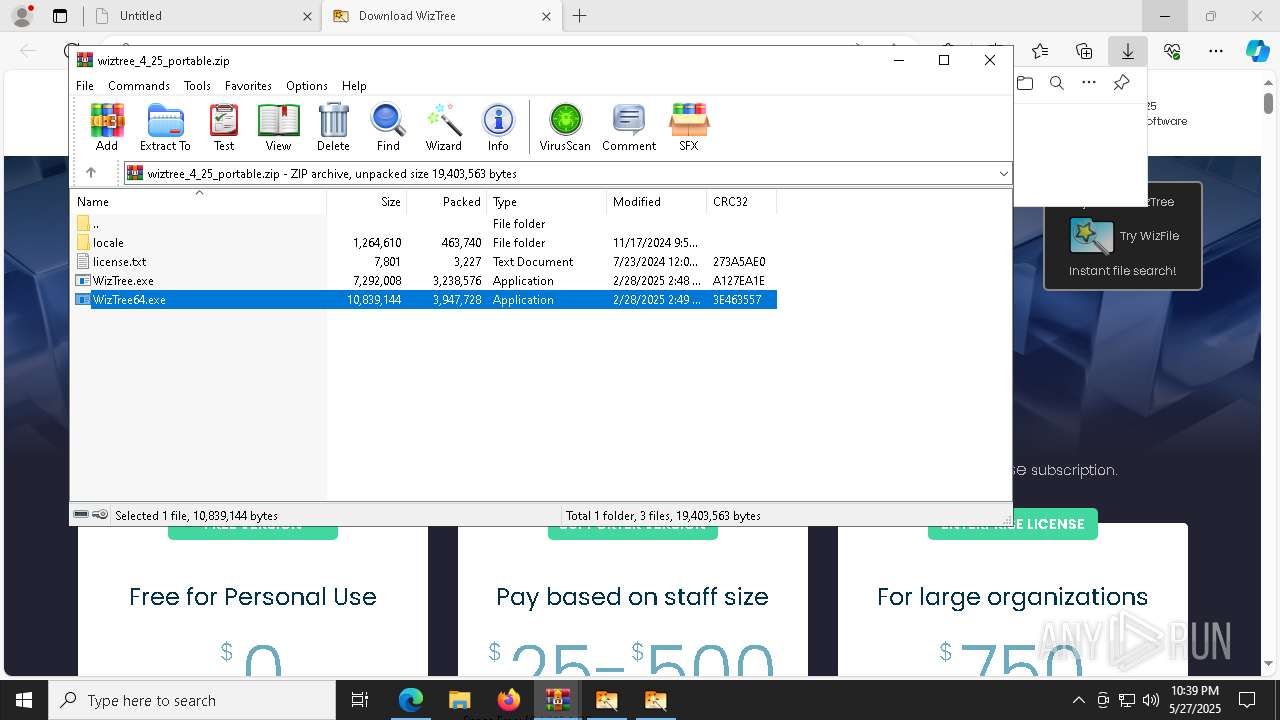Open the Windows Start menu

[x=24, y=700]
